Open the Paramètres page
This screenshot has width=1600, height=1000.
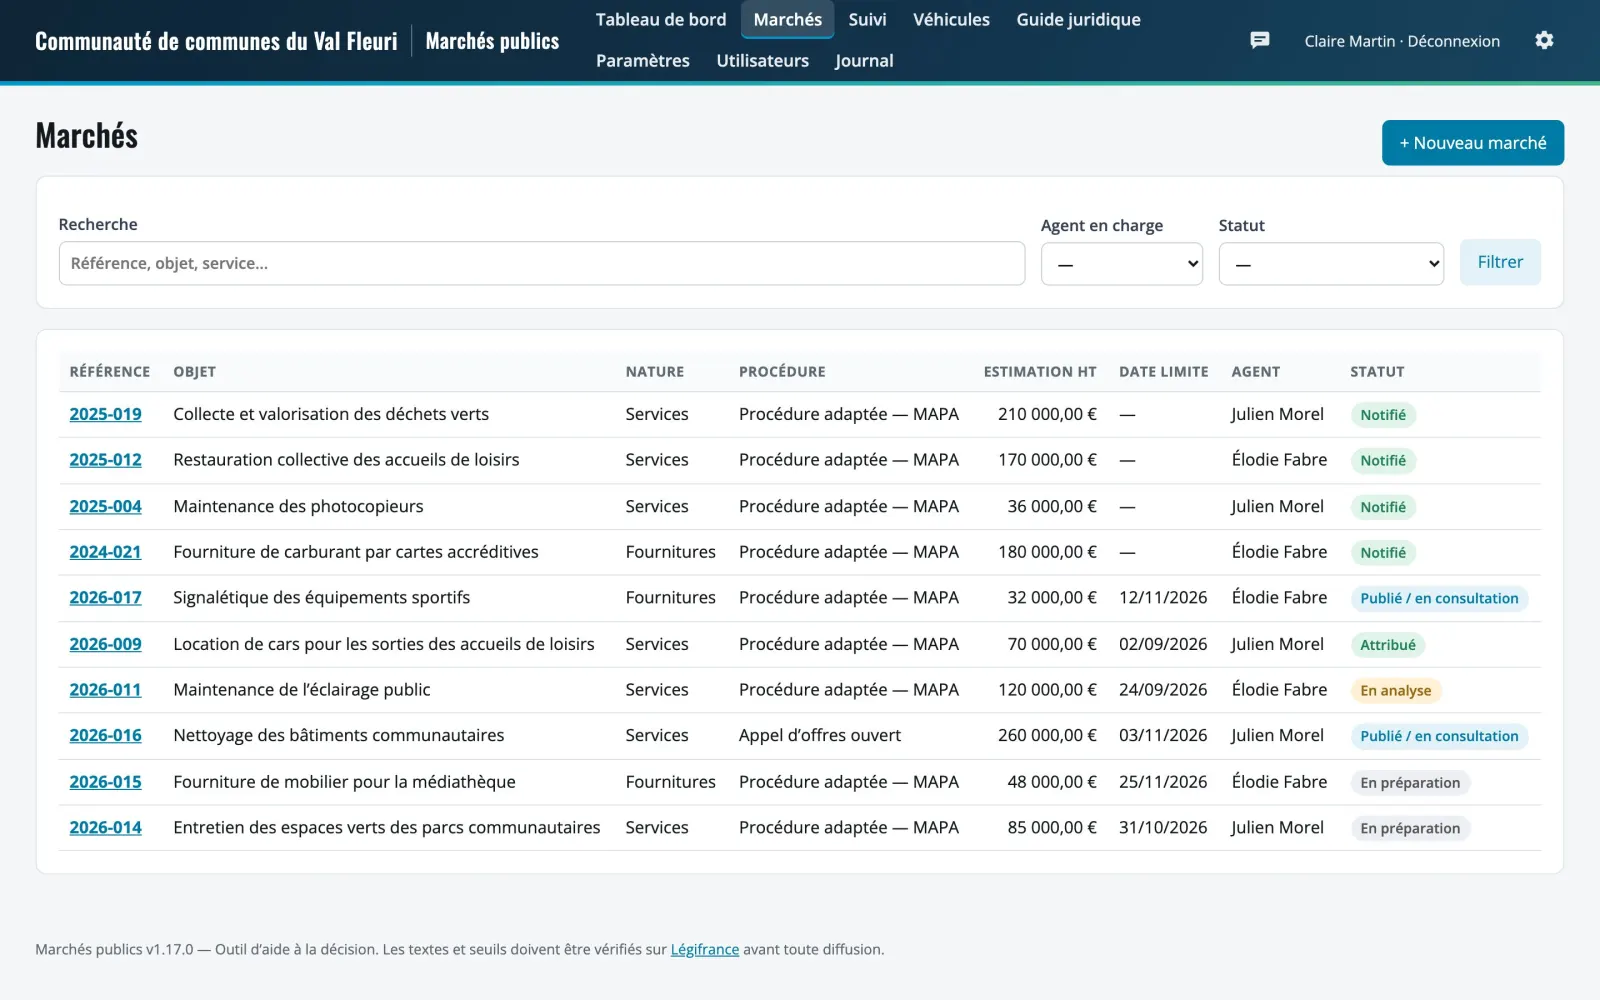[x=643, y=61]
